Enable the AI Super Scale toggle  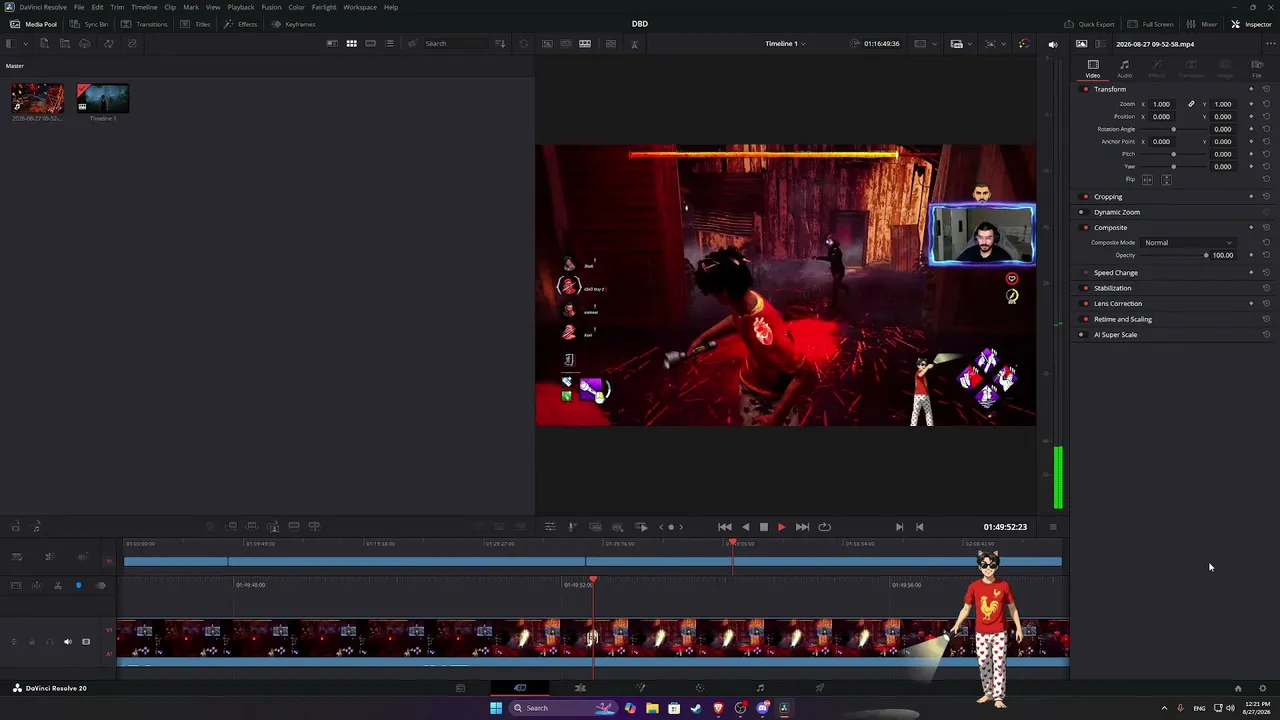1081,335
